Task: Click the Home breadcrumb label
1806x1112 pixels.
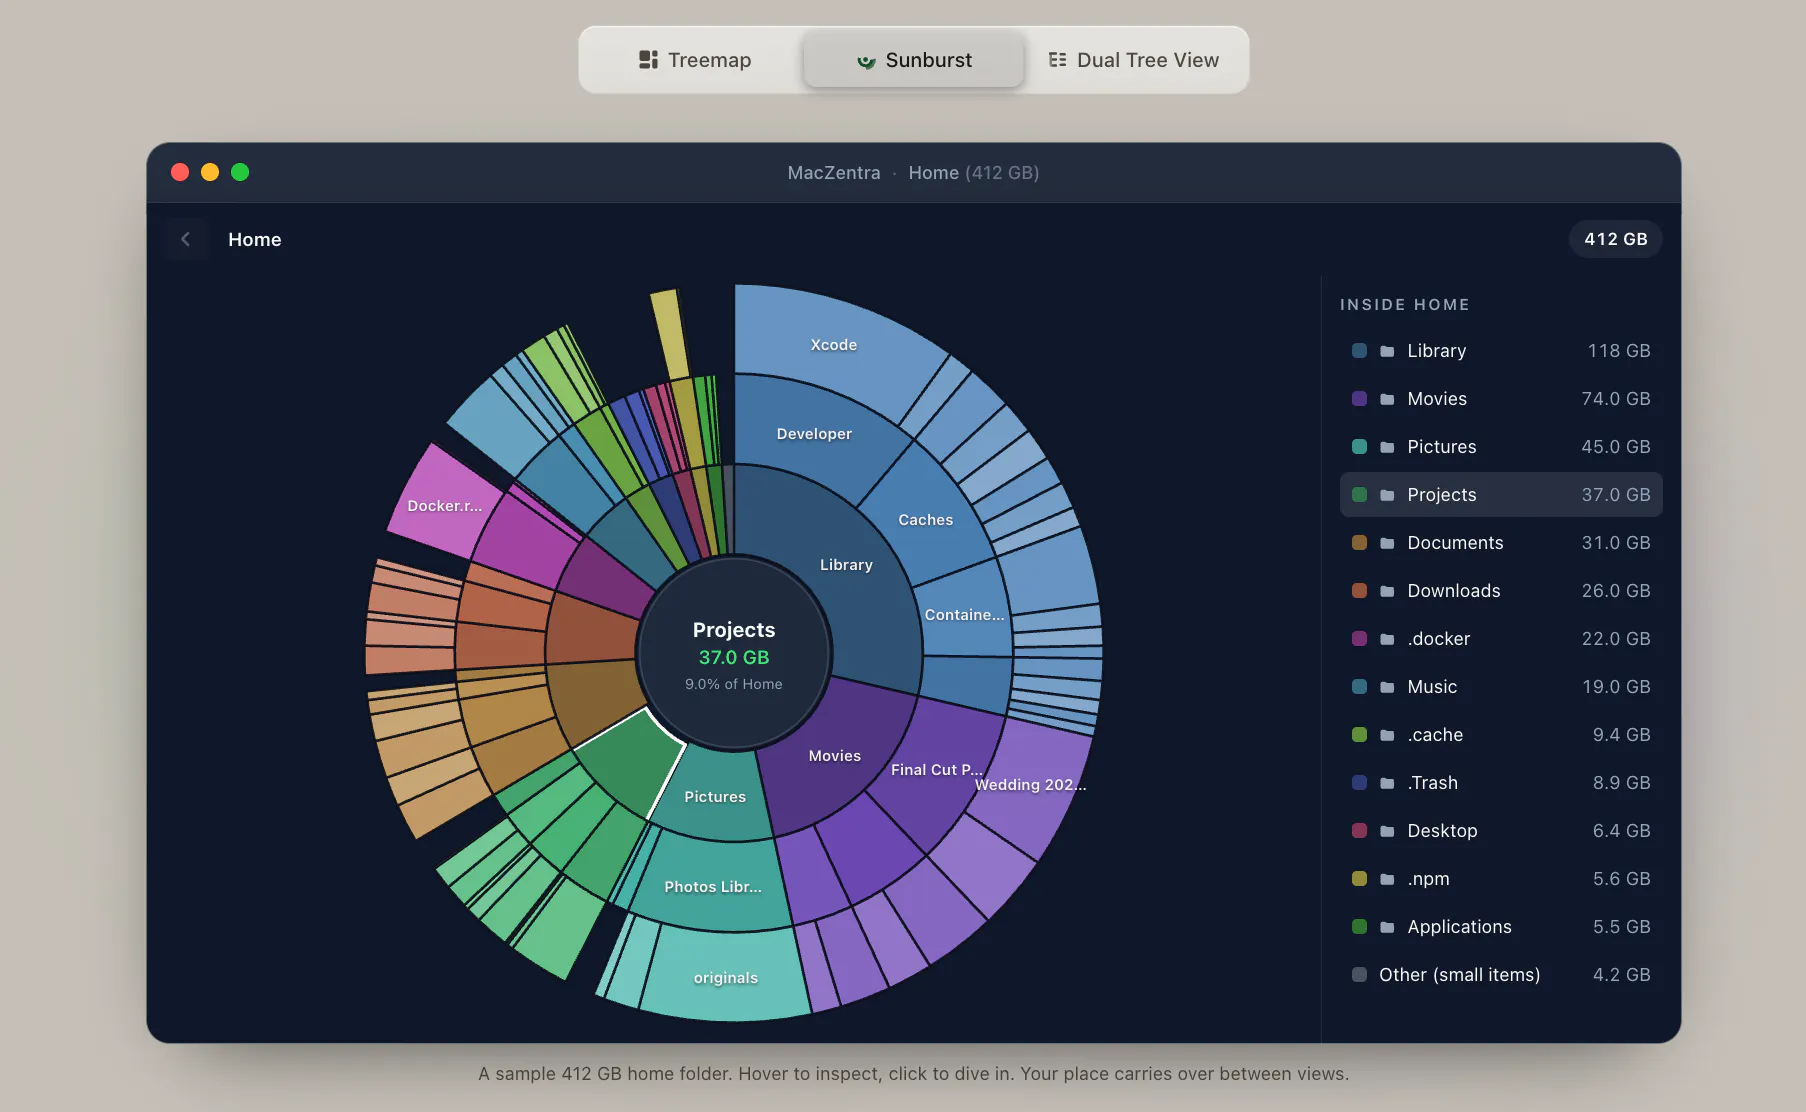Action: (x=254, y=239)
